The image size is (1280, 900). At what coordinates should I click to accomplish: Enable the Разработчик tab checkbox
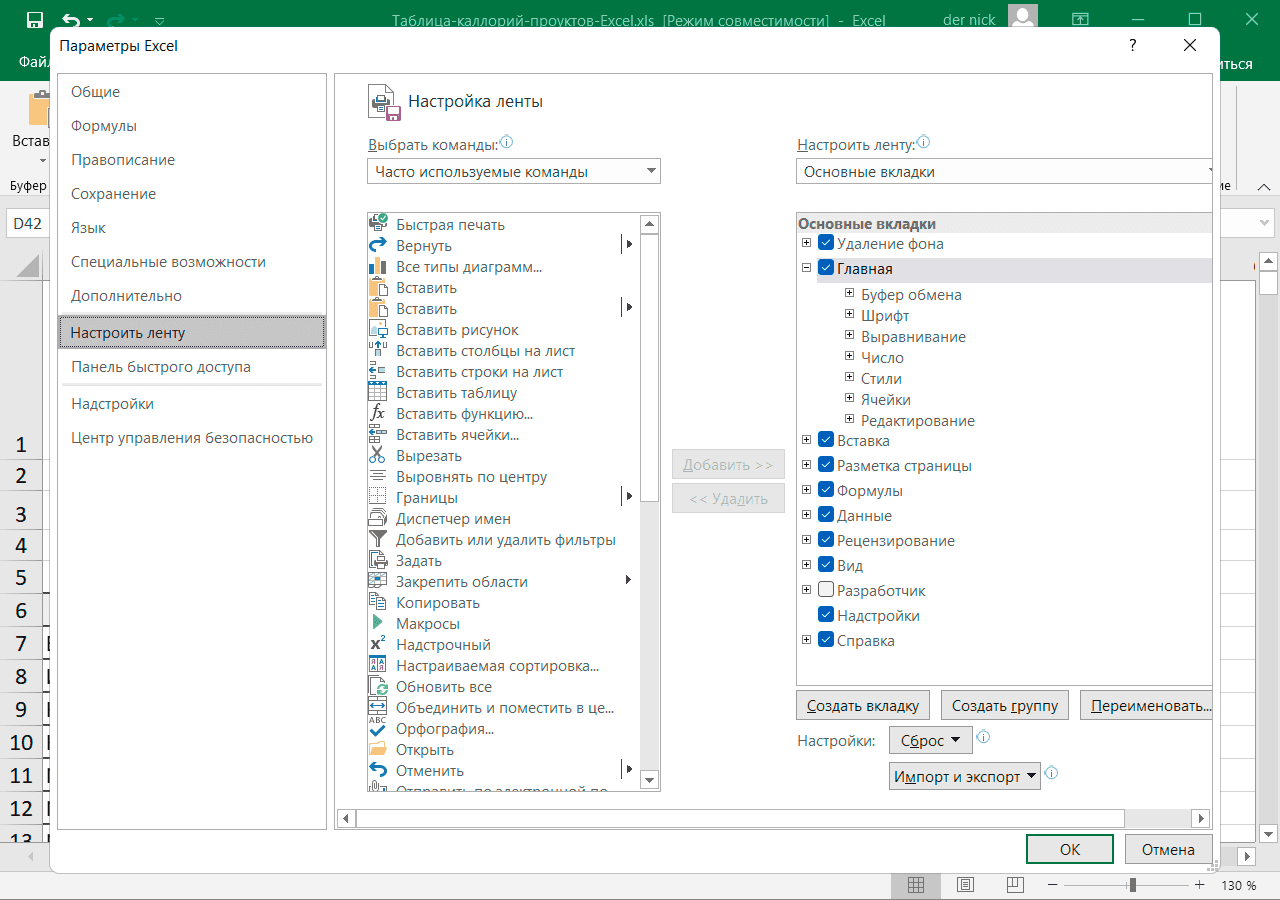tap(826, 590)
